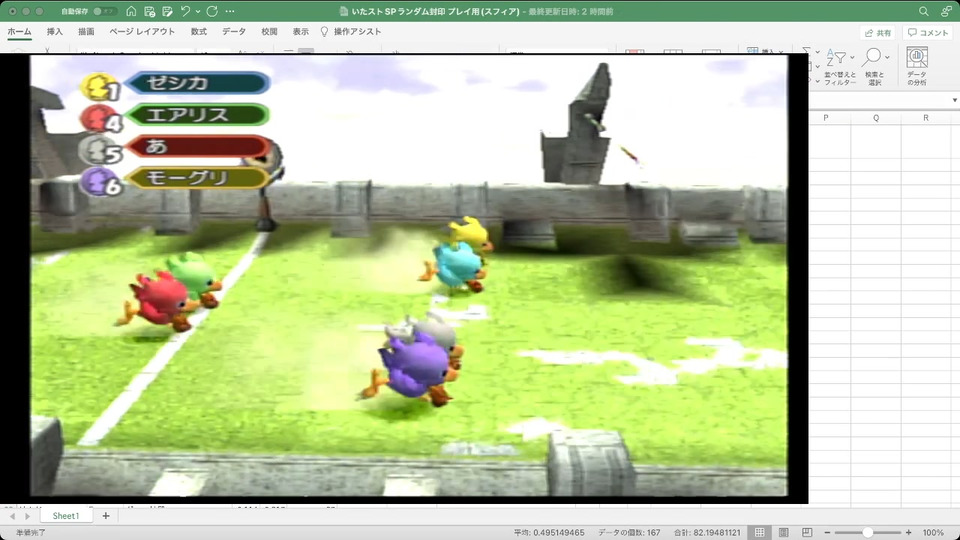Open the more options ellipsis in title bar
The width and height of the screenshot is (960, 540).
coord(230,11)
